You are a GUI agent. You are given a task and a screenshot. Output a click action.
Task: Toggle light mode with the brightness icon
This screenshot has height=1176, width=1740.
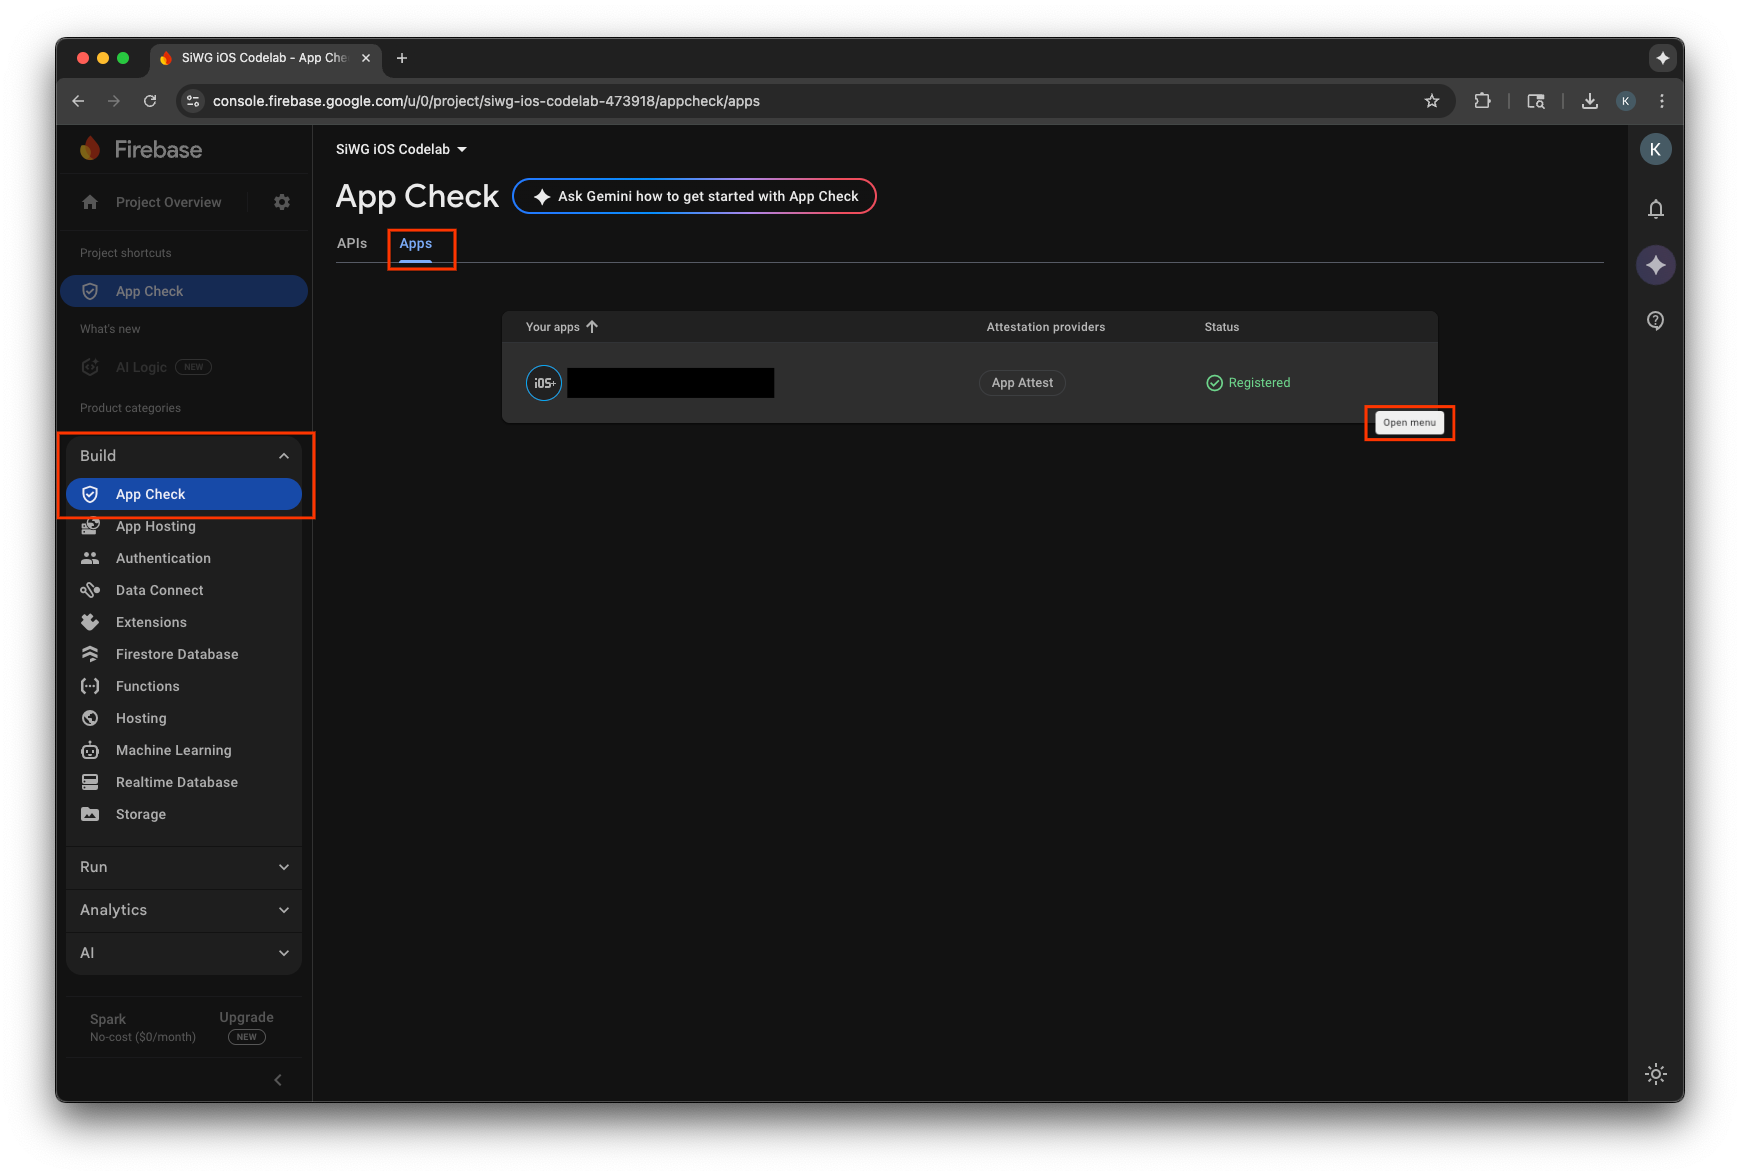1656,1073
